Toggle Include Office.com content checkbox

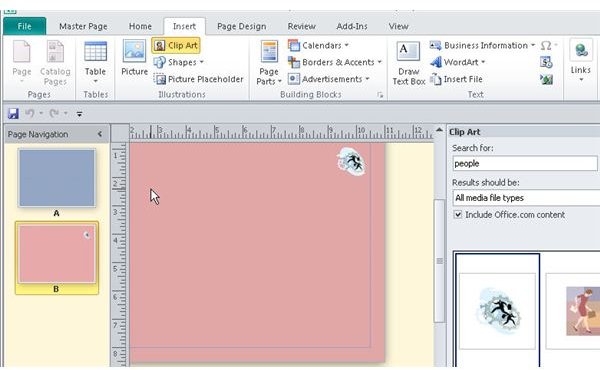click(458, 214)
